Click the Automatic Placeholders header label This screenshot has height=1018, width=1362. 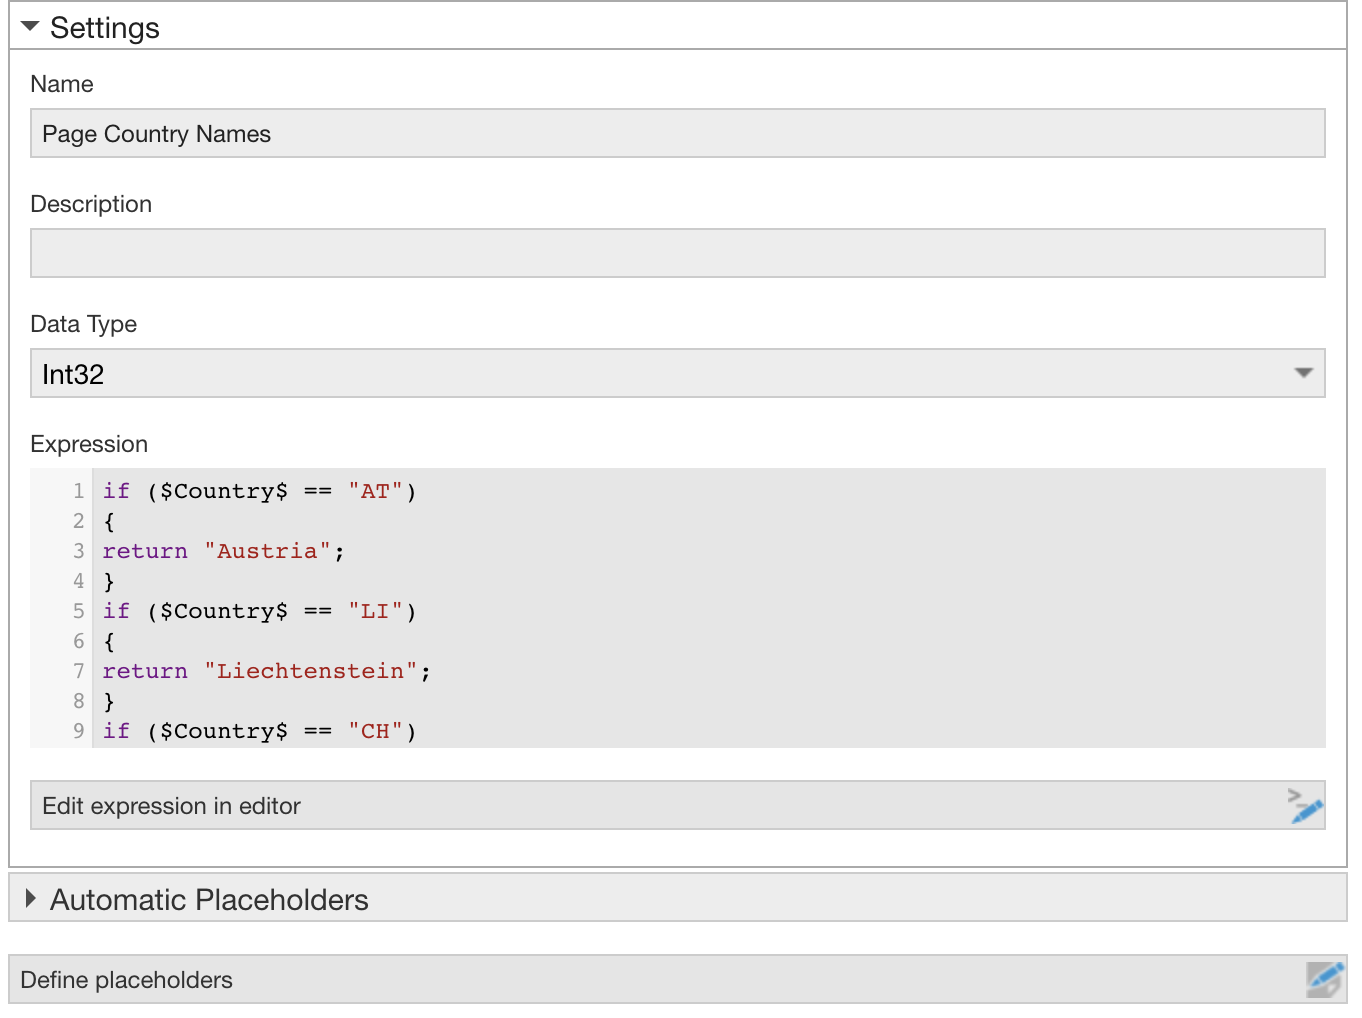pos(209,899)
